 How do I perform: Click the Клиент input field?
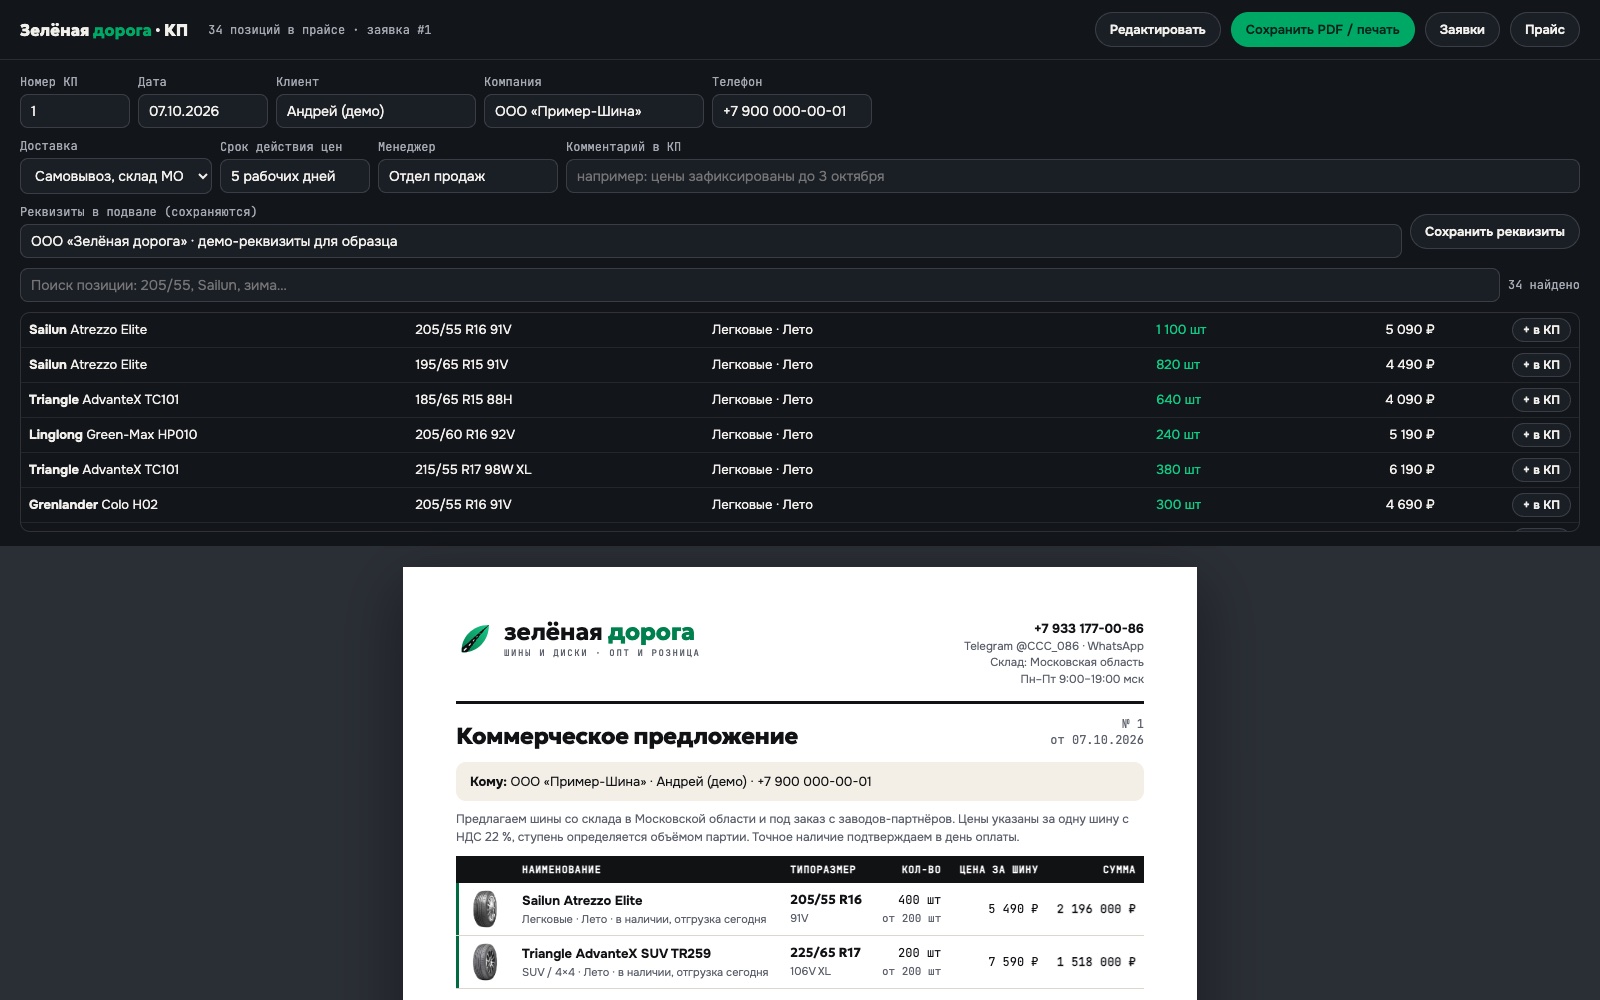(x=376, y=111)
